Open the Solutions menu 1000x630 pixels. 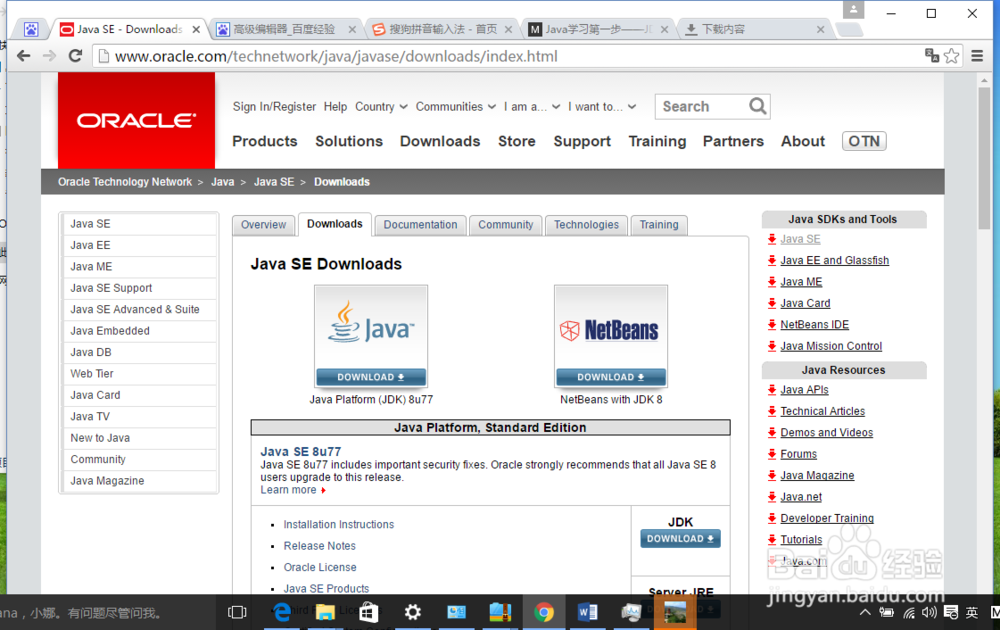(349, 141)
